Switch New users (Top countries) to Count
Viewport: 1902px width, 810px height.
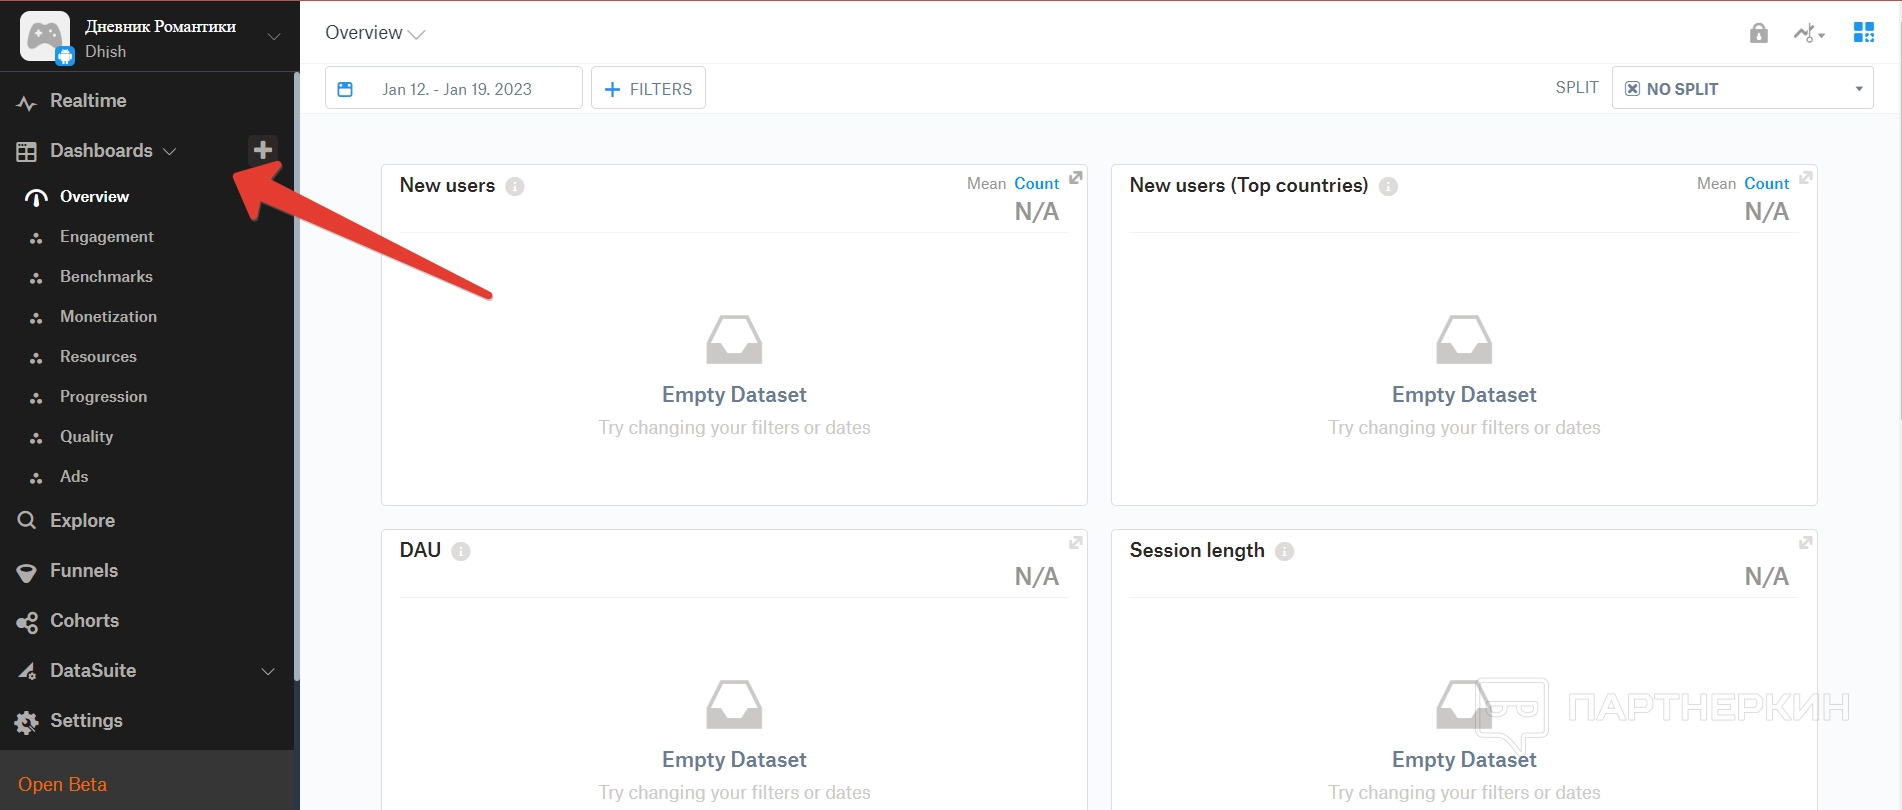coord(1766,184)
